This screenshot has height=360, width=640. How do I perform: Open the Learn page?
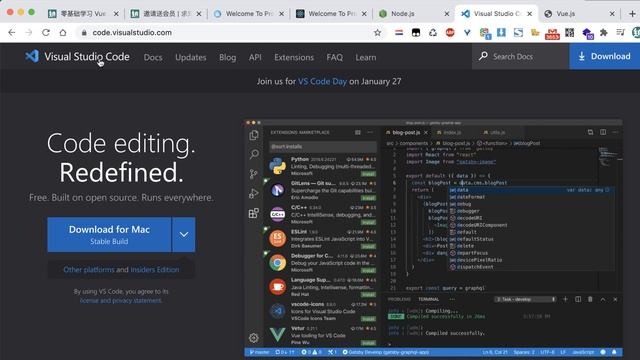(366, 57)
